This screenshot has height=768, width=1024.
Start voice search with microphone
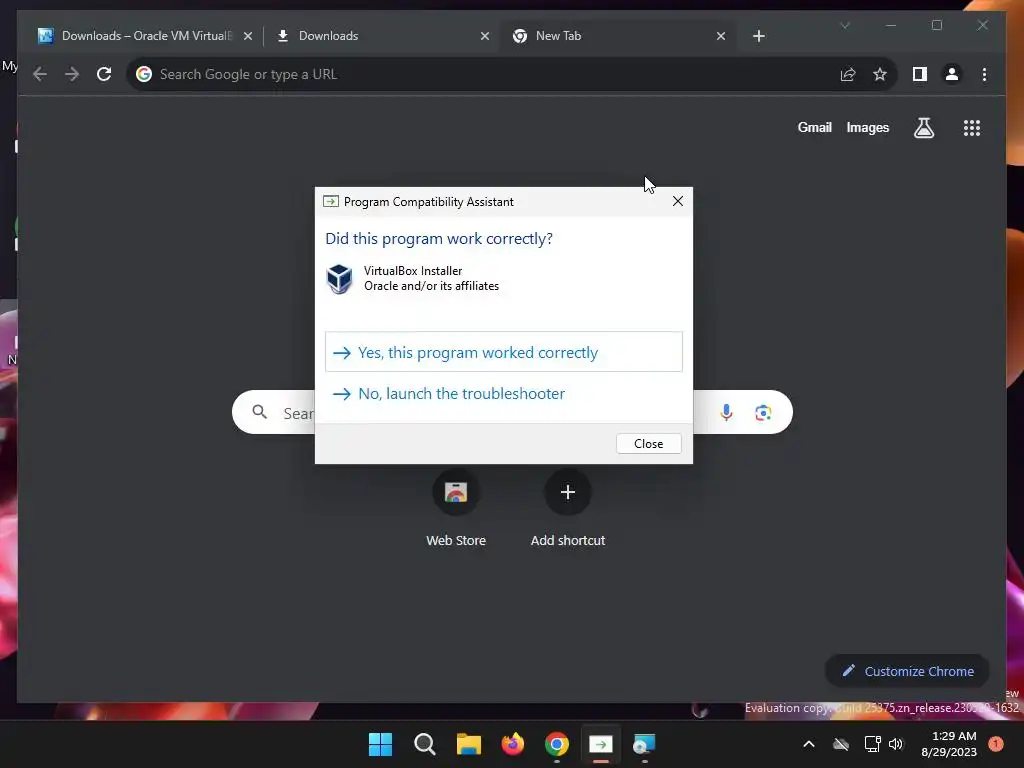coord(726,412)
